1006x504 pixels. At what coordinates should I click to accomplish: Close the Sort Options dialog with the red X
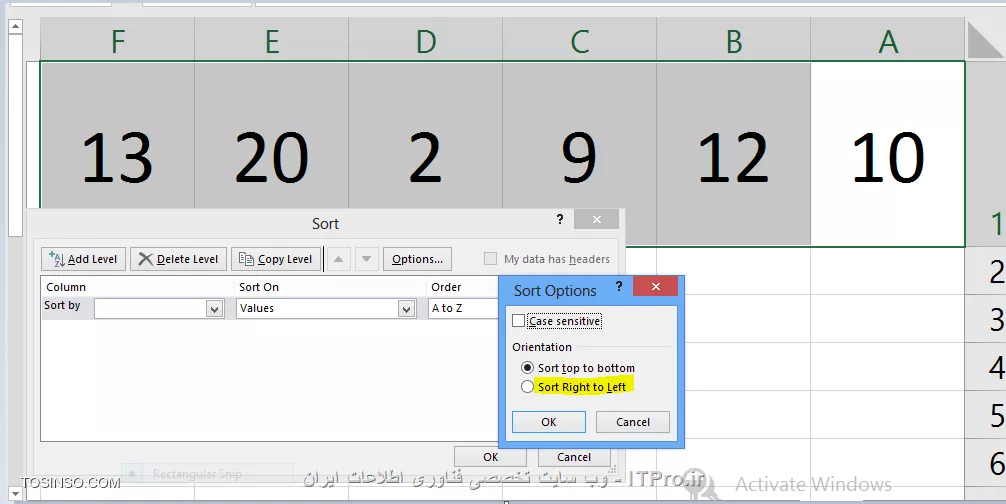click(656, 286)
